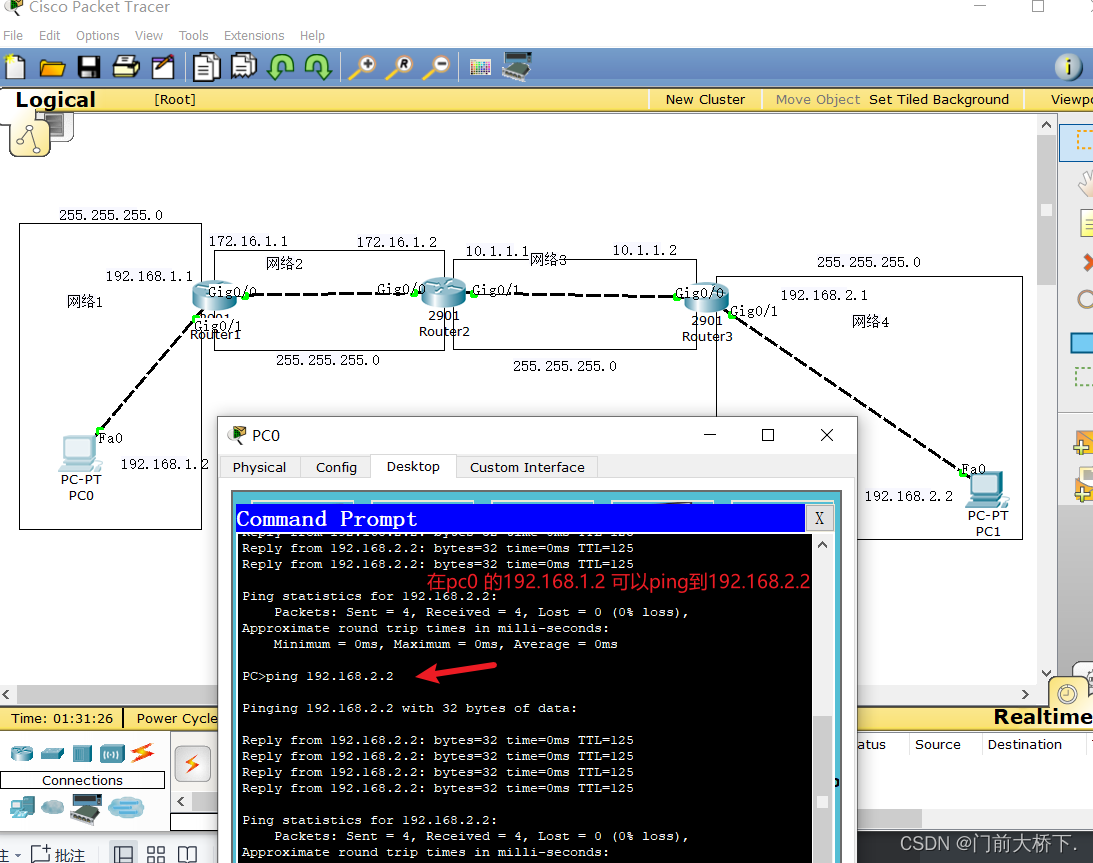The height and width of the screenshot is (863, 1093).
Task: Select PC0 device on the canvas
Action: click(79, 453)
